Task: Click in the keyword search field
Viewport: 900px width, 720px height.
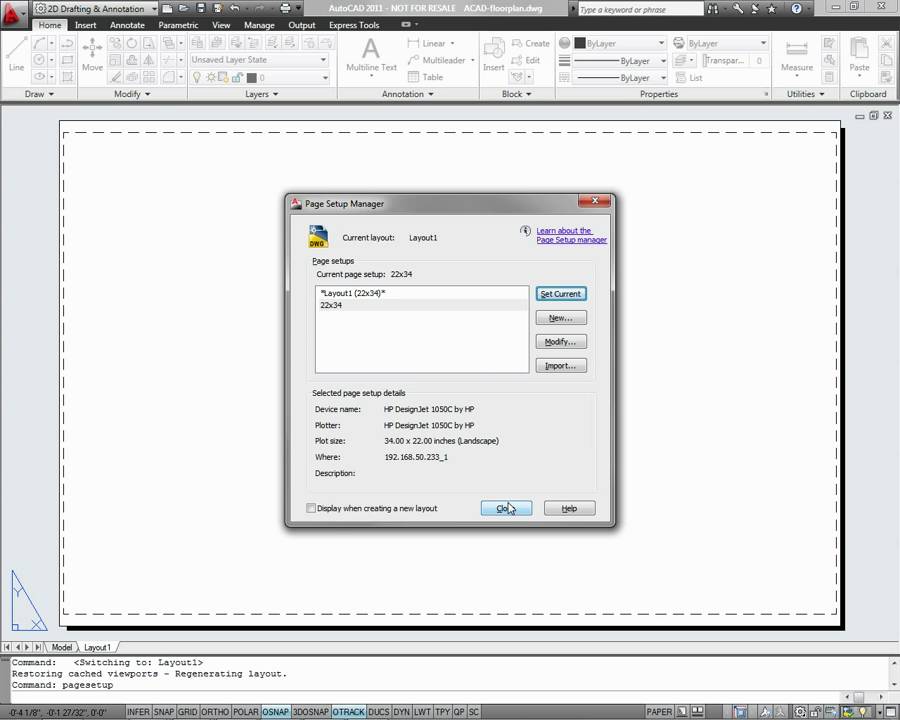Action: click(x=640, y=9)
